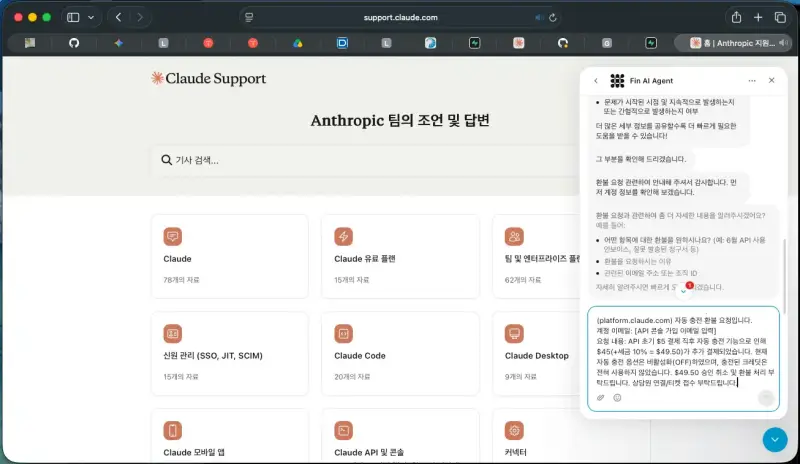Image resolution: width=800 pixels, height=464 pixels.
Task: Click the Claude 유료 플랜 lightning icon
Action: click(x=343, y=236)
